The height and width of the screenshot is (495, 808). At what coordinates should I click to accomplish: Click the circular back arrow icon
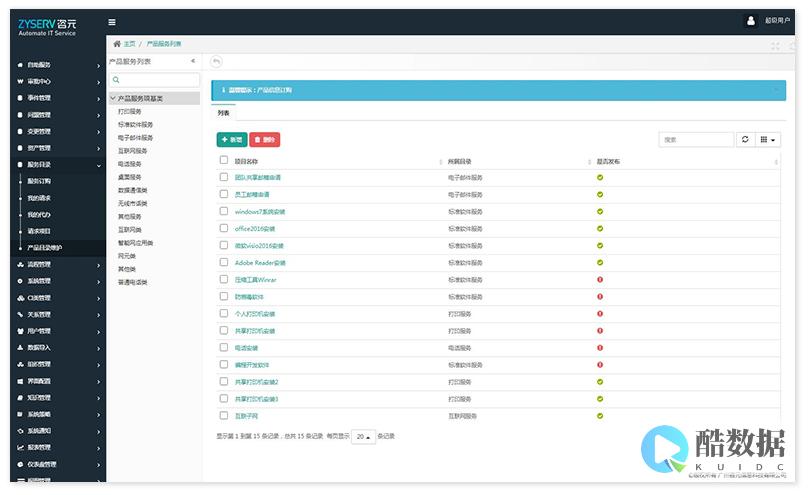pos(216,61)
